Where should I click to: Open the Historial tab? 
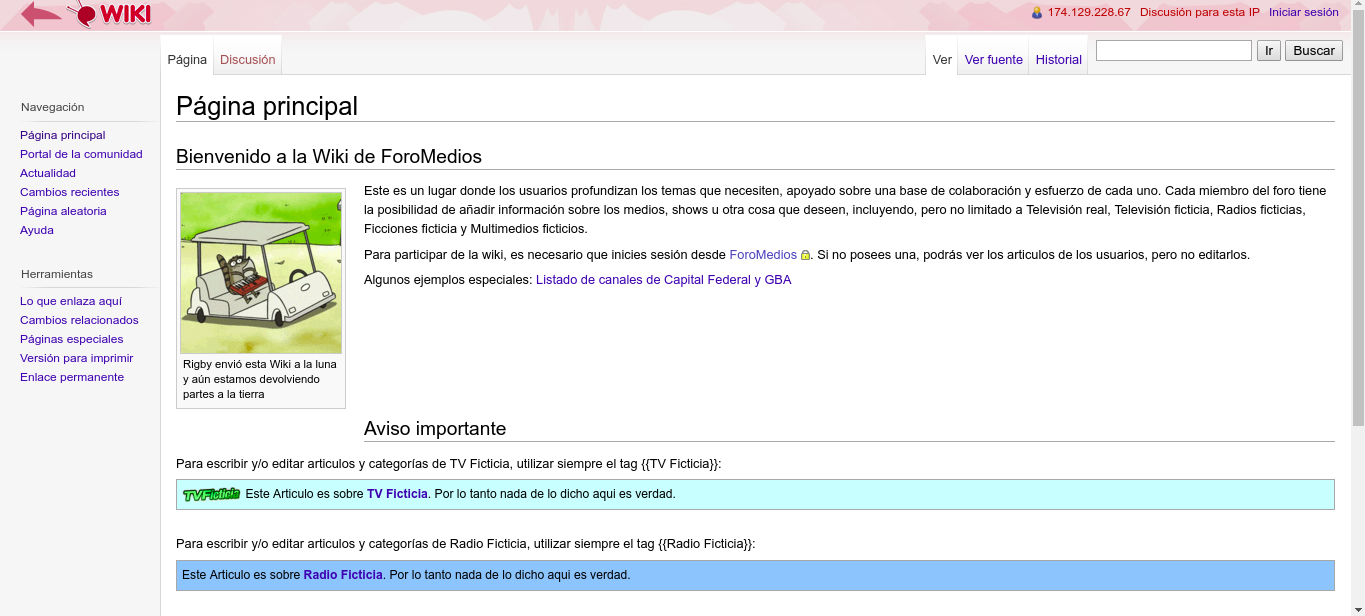[1058, 59]
